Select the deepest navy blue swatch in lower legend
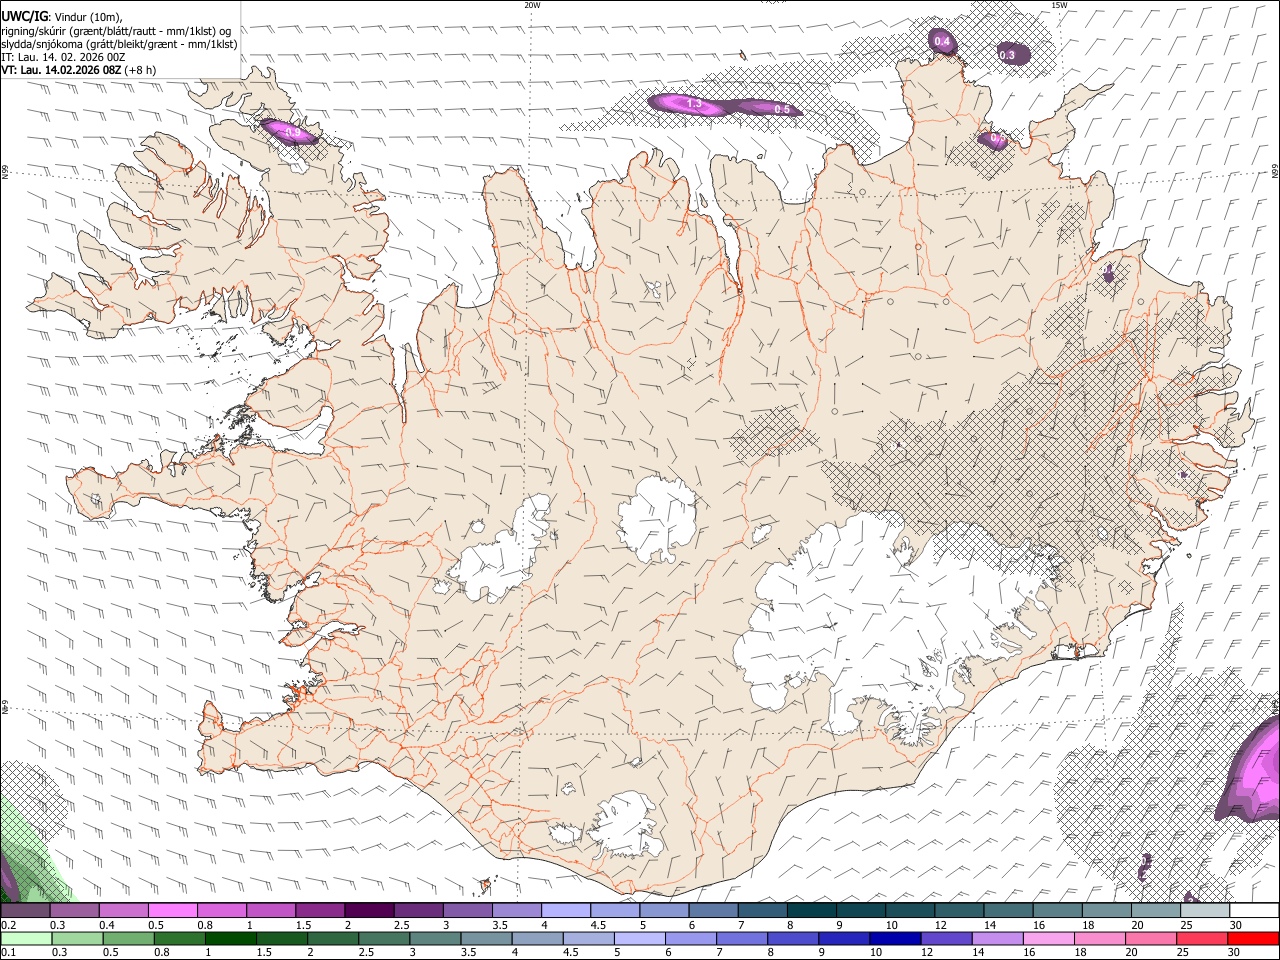 point(894,939)
